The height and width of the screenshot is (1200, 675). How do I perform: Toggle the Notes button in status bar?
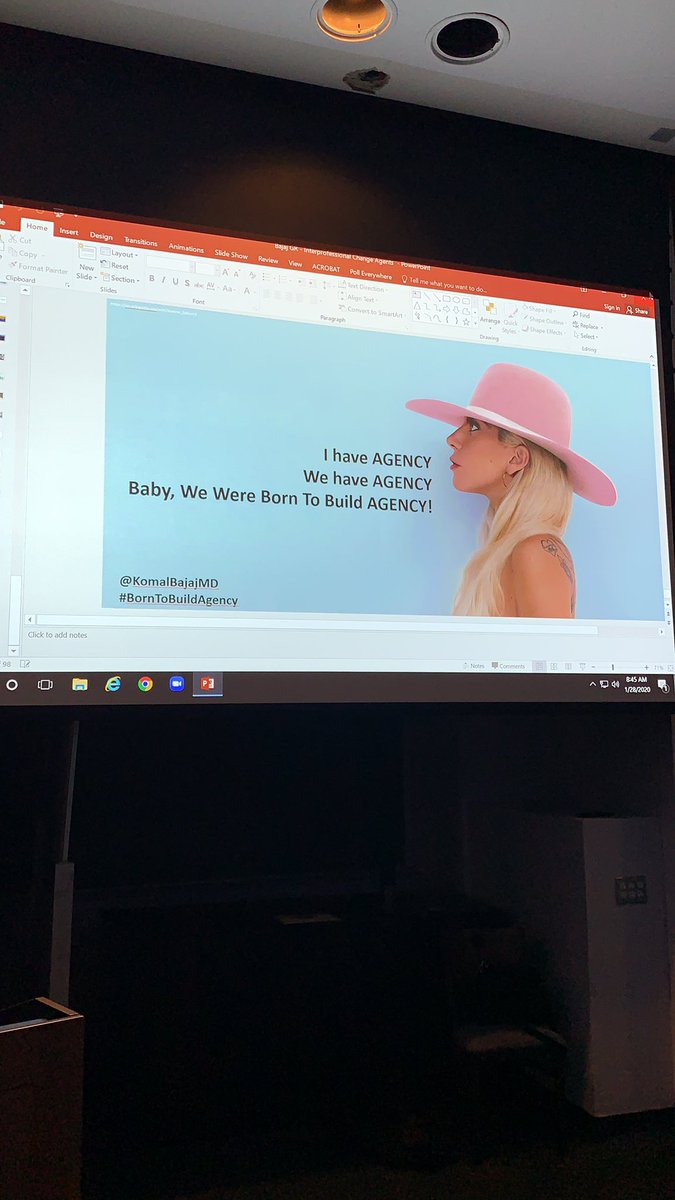point(474,666)
